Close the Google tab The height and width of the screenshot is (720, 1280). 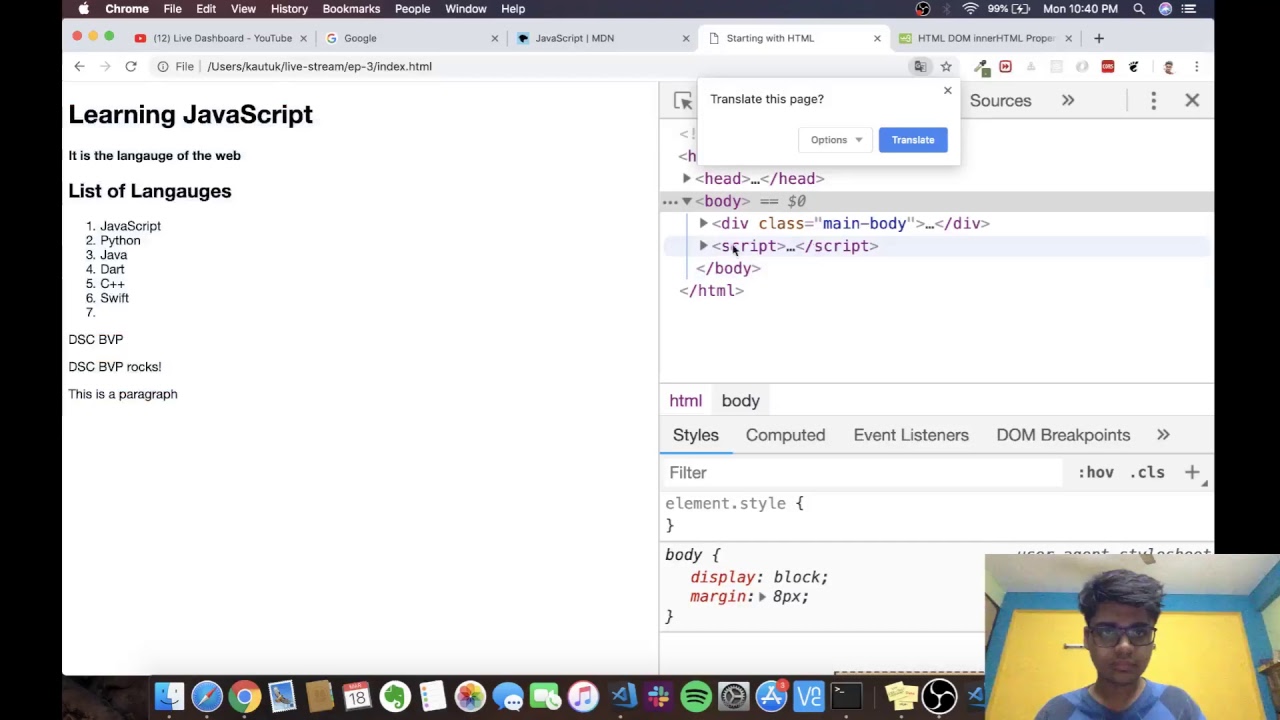pyautogui.click(x=494, y=38)
